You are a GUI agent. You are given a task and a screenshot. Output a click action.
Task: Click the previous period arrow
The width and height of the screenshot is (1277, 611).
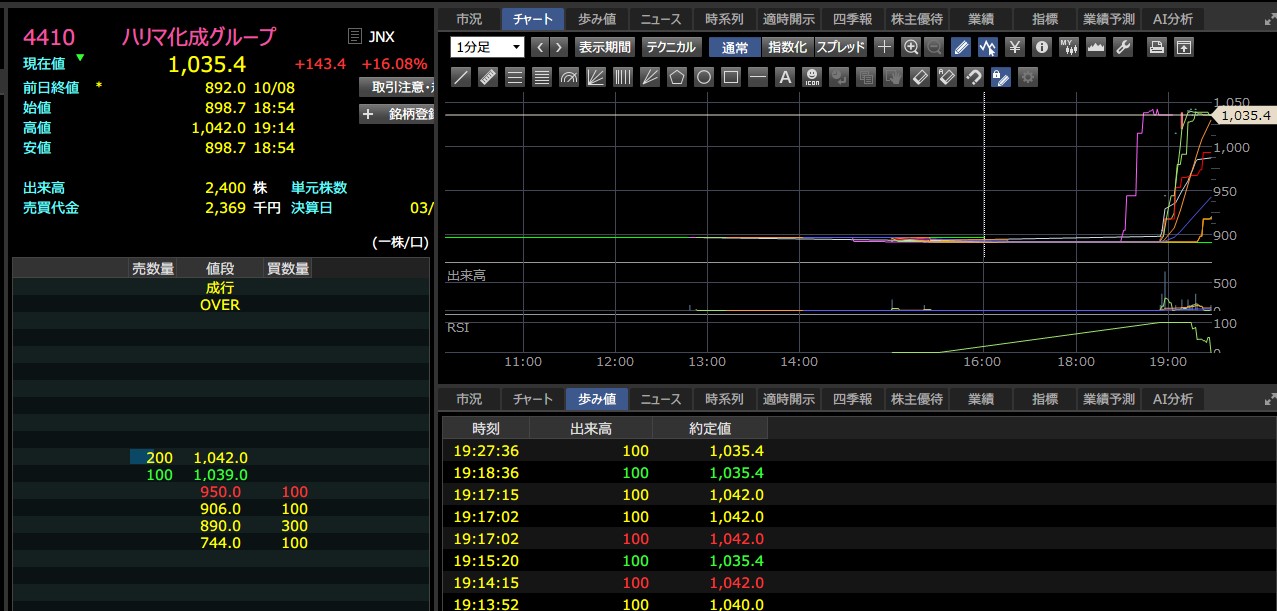pyautogui.click(x=540, y=47)
